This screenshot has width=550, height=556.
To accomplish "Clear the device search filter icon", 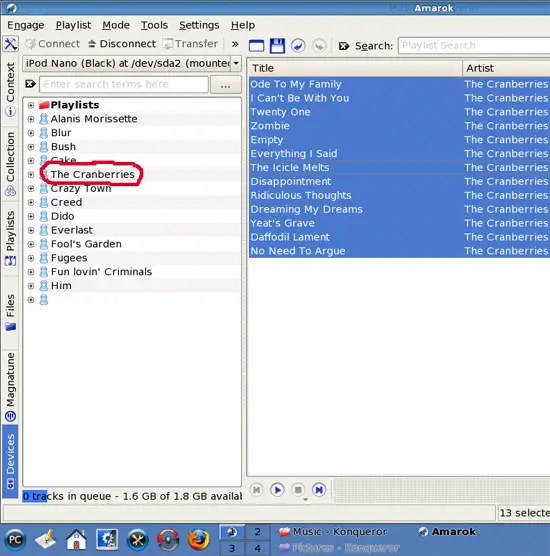I will [30, 84].
